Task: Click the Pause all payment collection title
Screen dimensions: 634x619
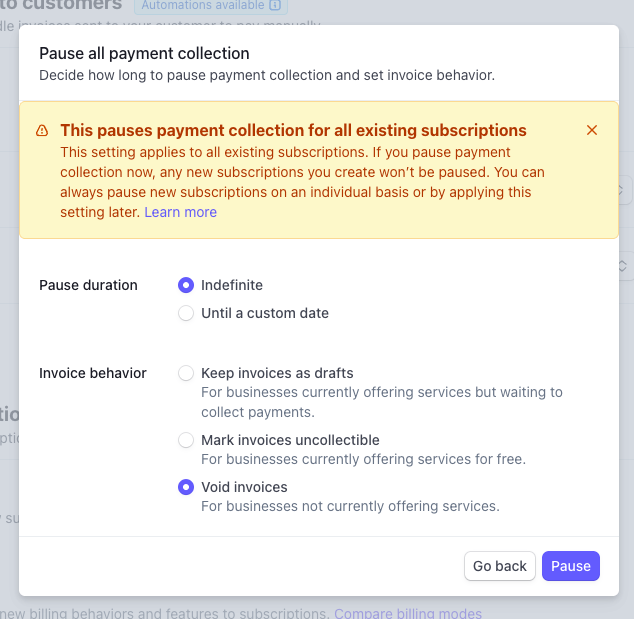Action: [144, 53]
